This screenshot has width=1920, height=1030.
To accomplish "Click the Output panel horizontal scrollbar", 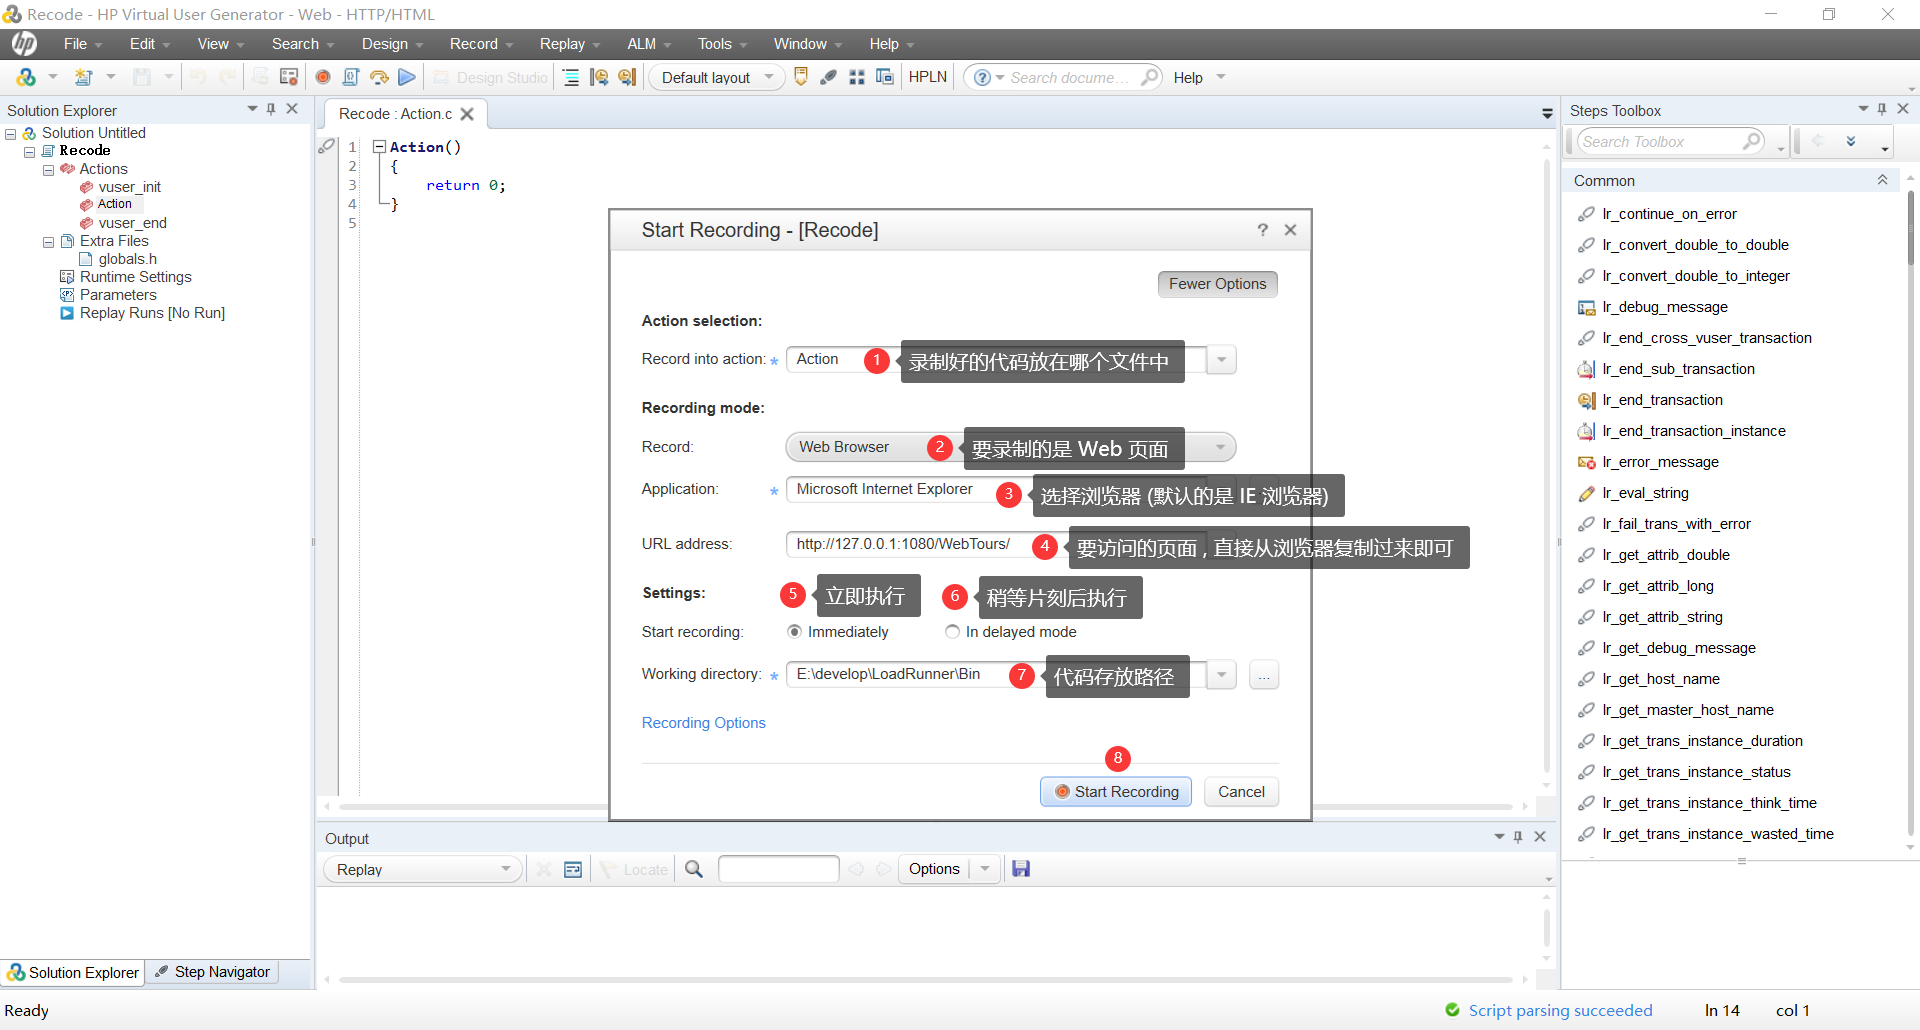I will point(925,980).
